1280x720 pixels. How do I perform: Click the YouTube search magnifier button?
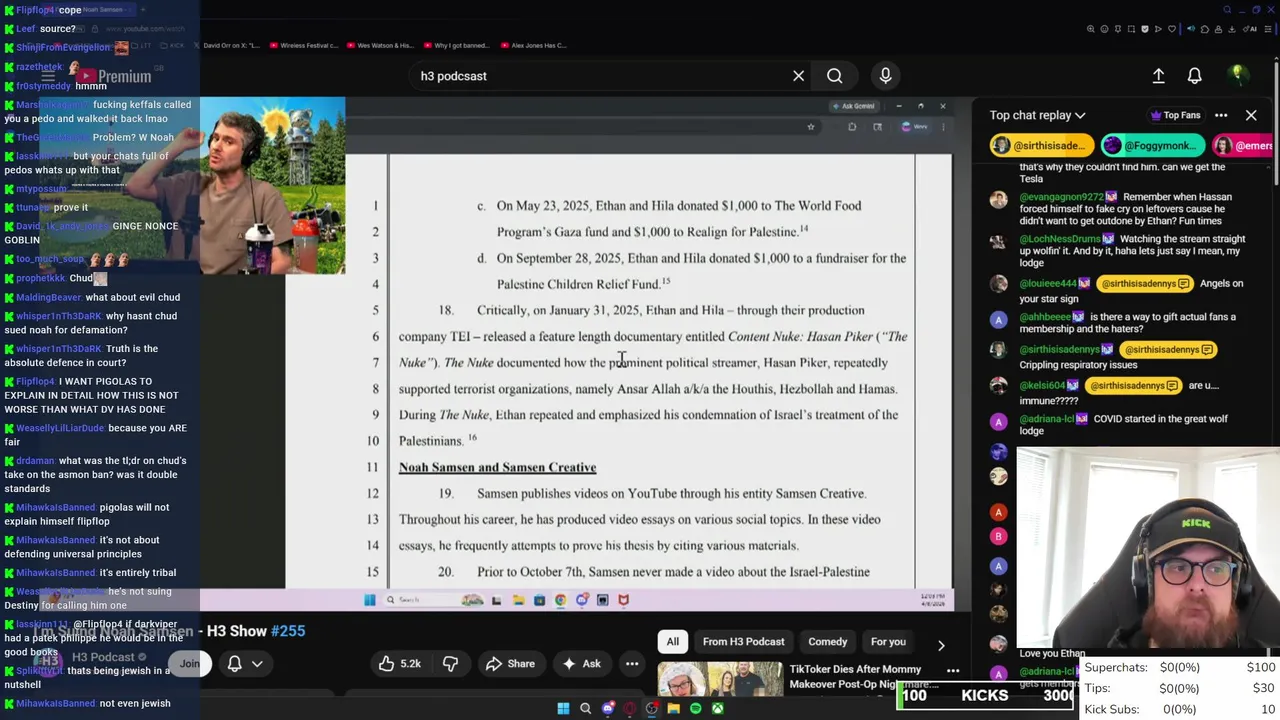pos(834,76)
